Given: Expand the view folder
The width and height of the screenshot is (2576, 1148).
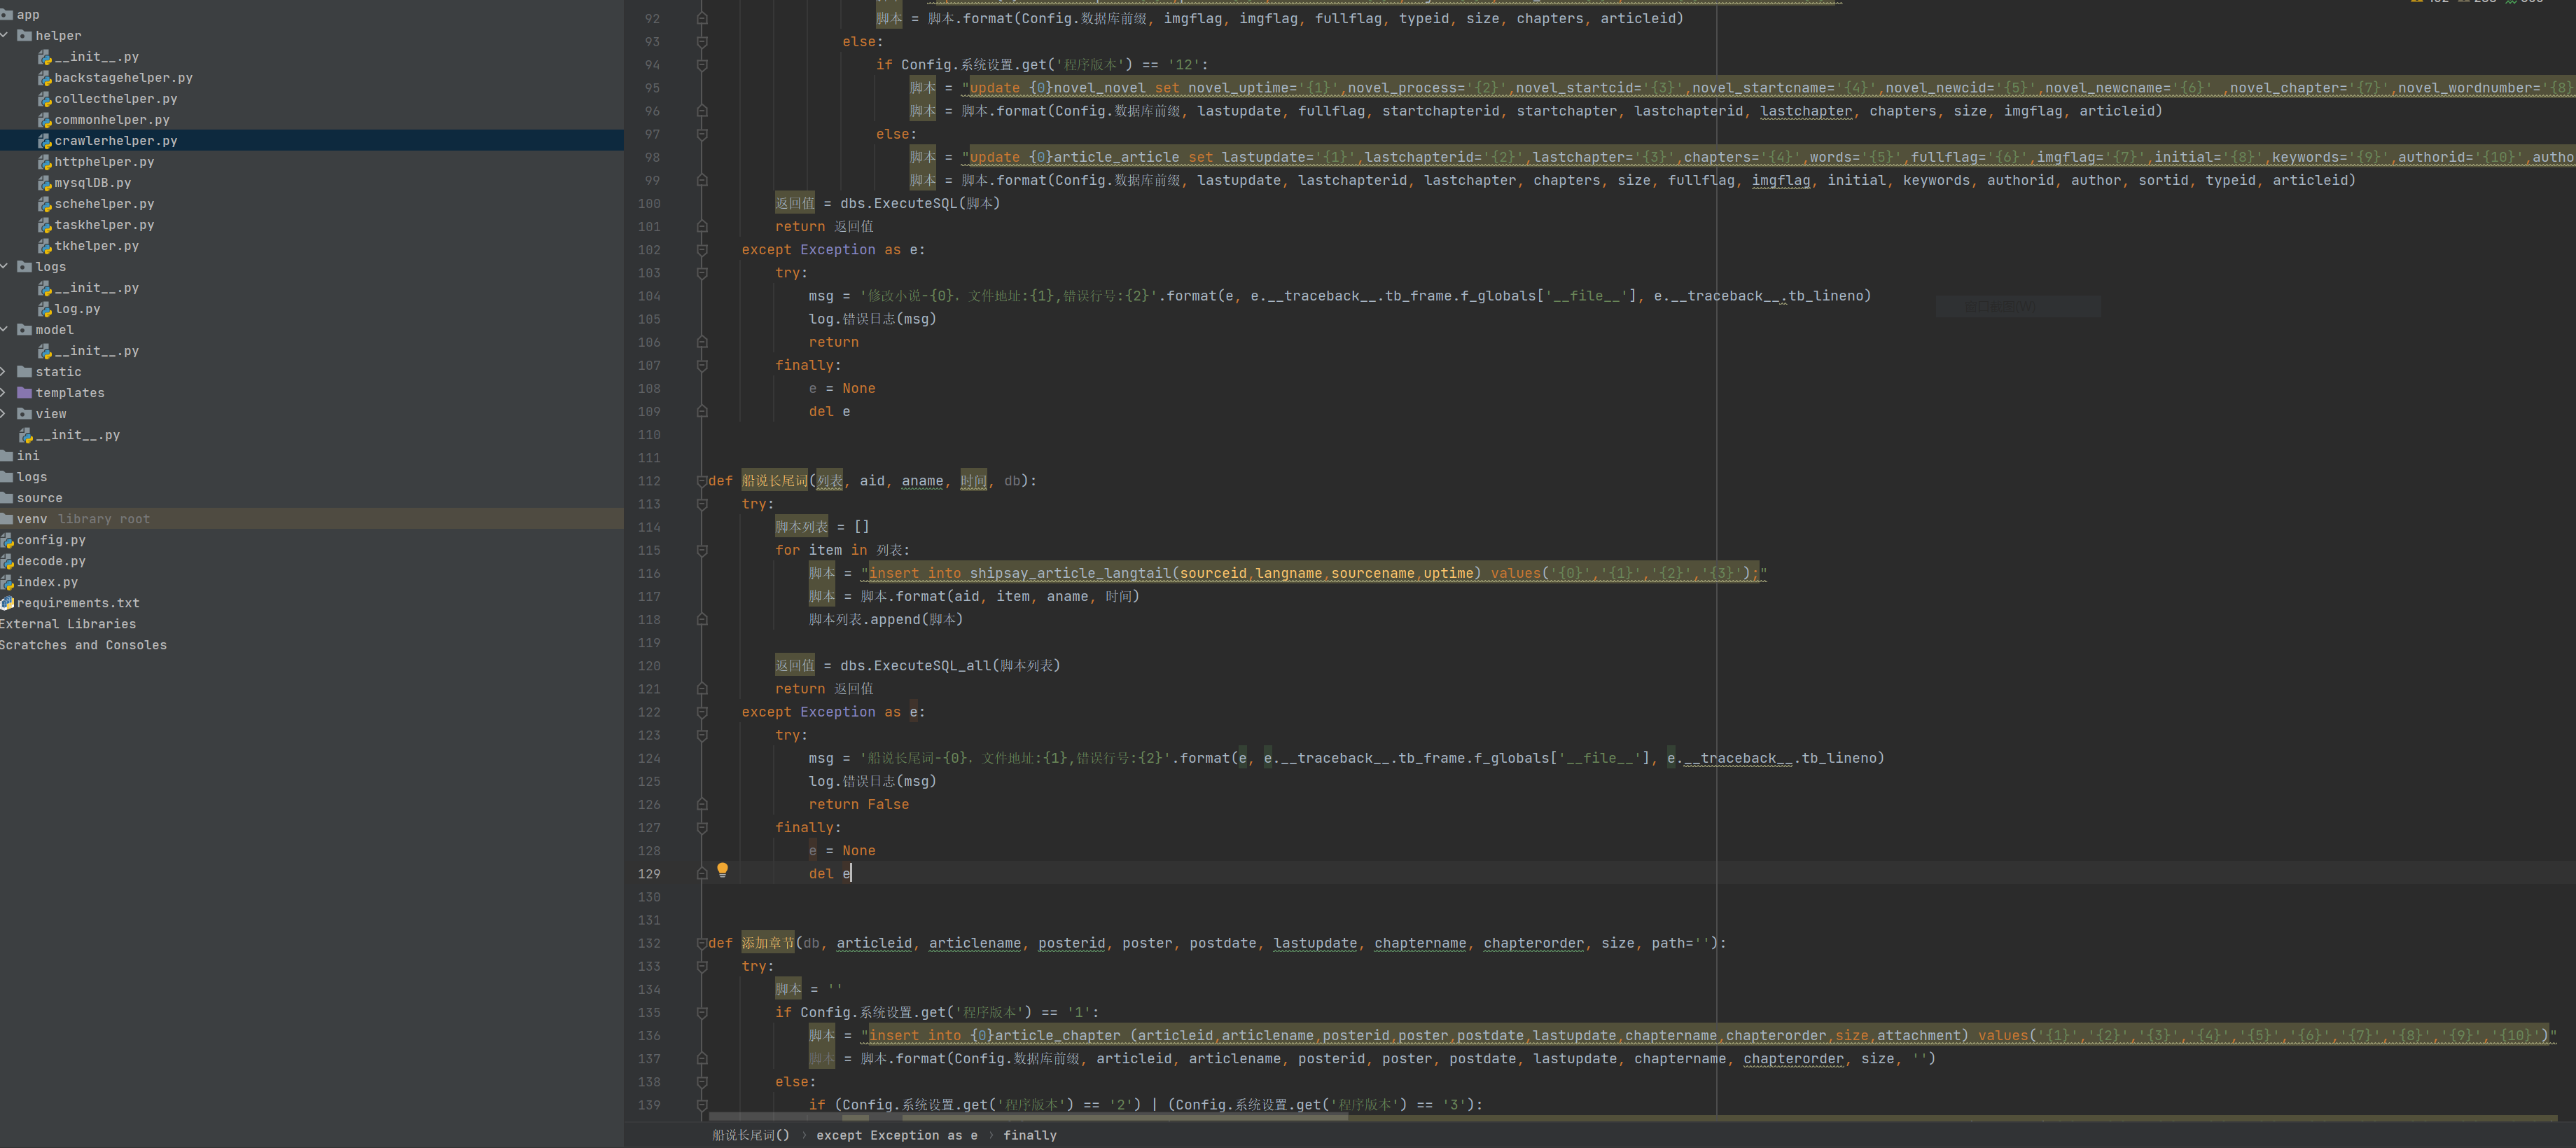Looking at the screenshot, I should 5,414.
